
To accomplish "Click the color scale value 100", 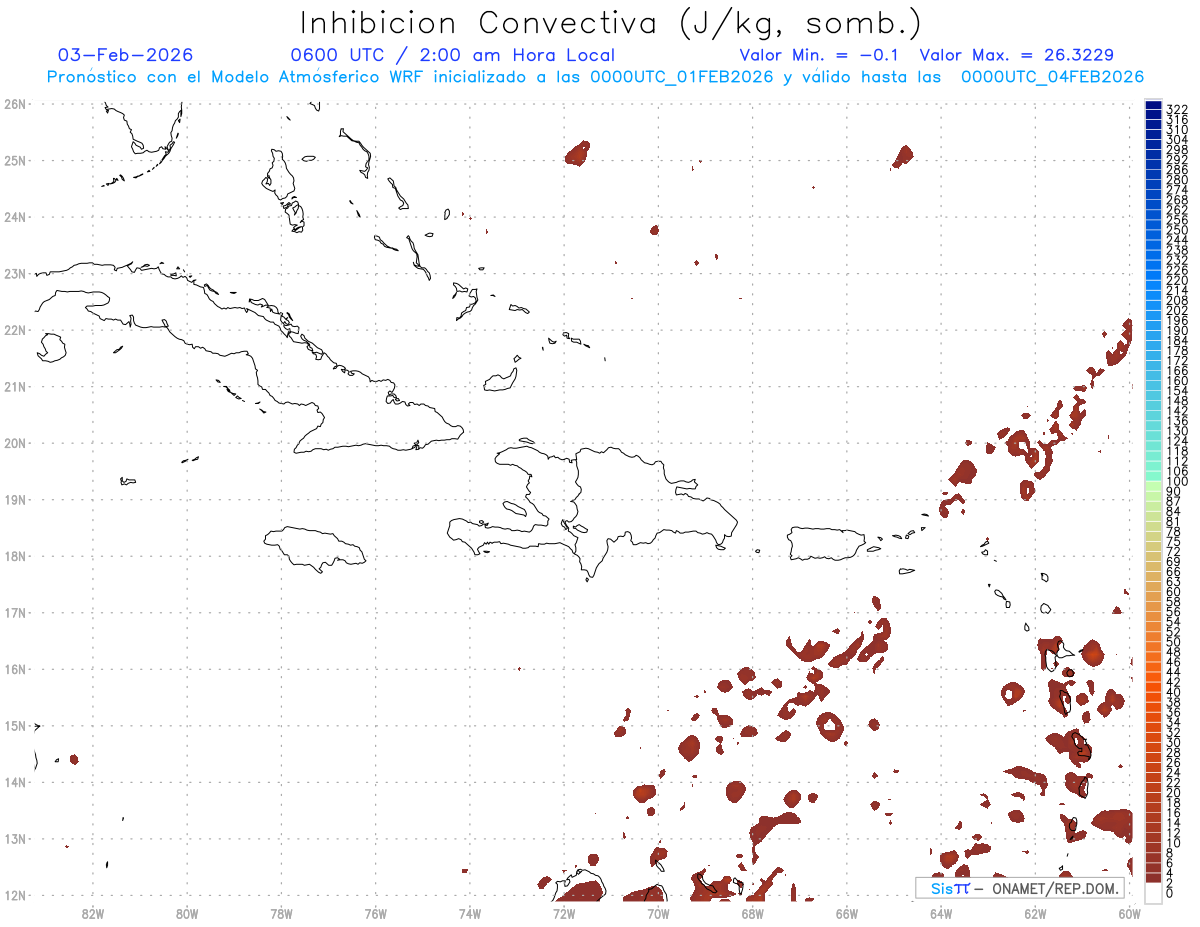I will point(1177,481).
